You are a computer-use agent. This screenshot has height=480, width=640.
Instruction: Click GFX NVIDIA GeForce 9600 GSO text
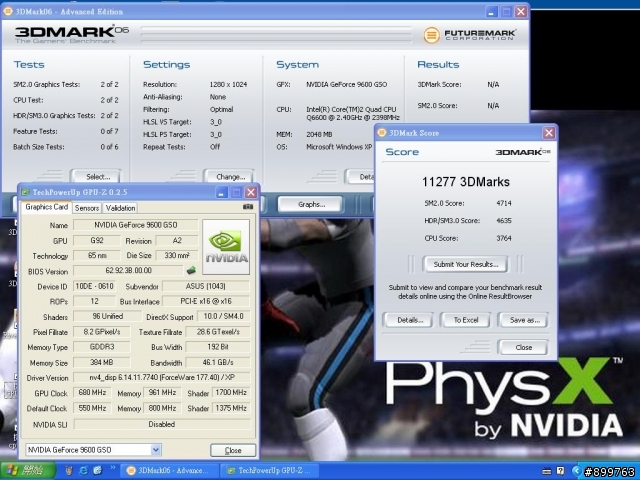pyautogui.click(x=347, y=84)
